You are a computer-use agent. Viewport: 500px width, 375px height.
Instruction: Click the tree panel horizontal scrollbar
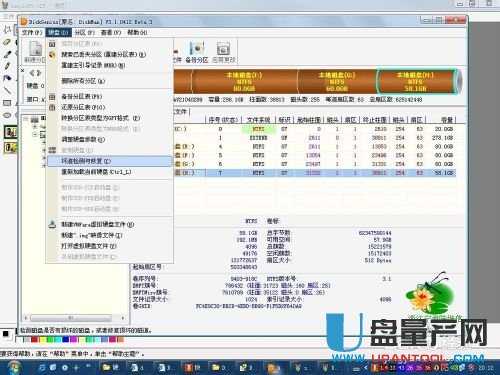click(71, 318)
